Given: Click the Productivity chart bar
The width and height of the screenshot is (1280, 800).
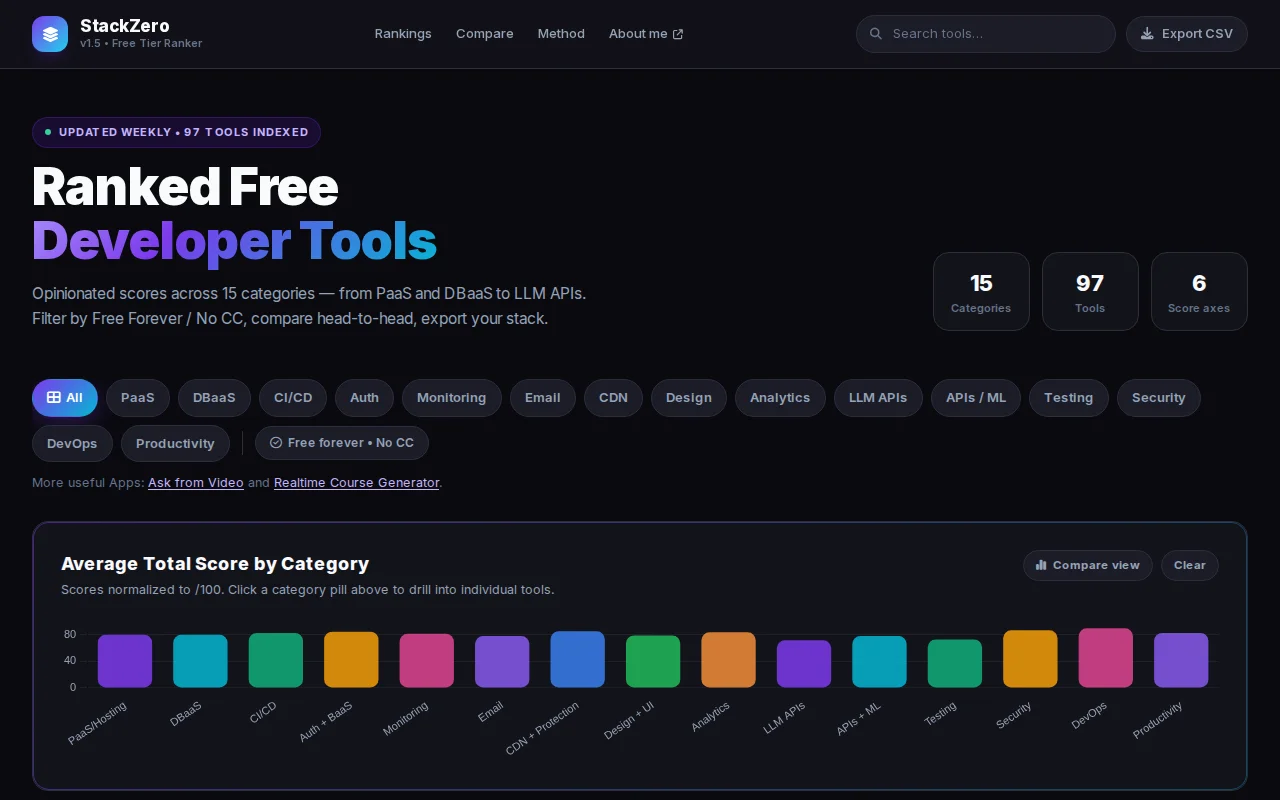Looking at the screenshot, I should click(x=1181, y=660).
